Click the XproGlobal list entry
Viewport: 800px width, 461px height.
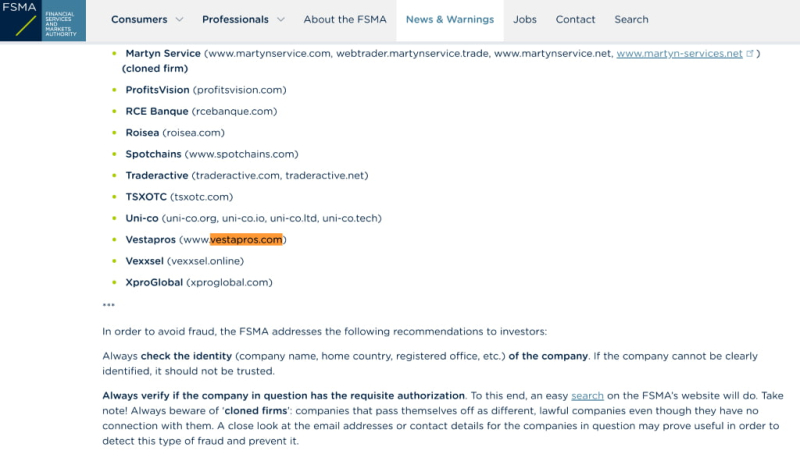(x=199, y=283)
